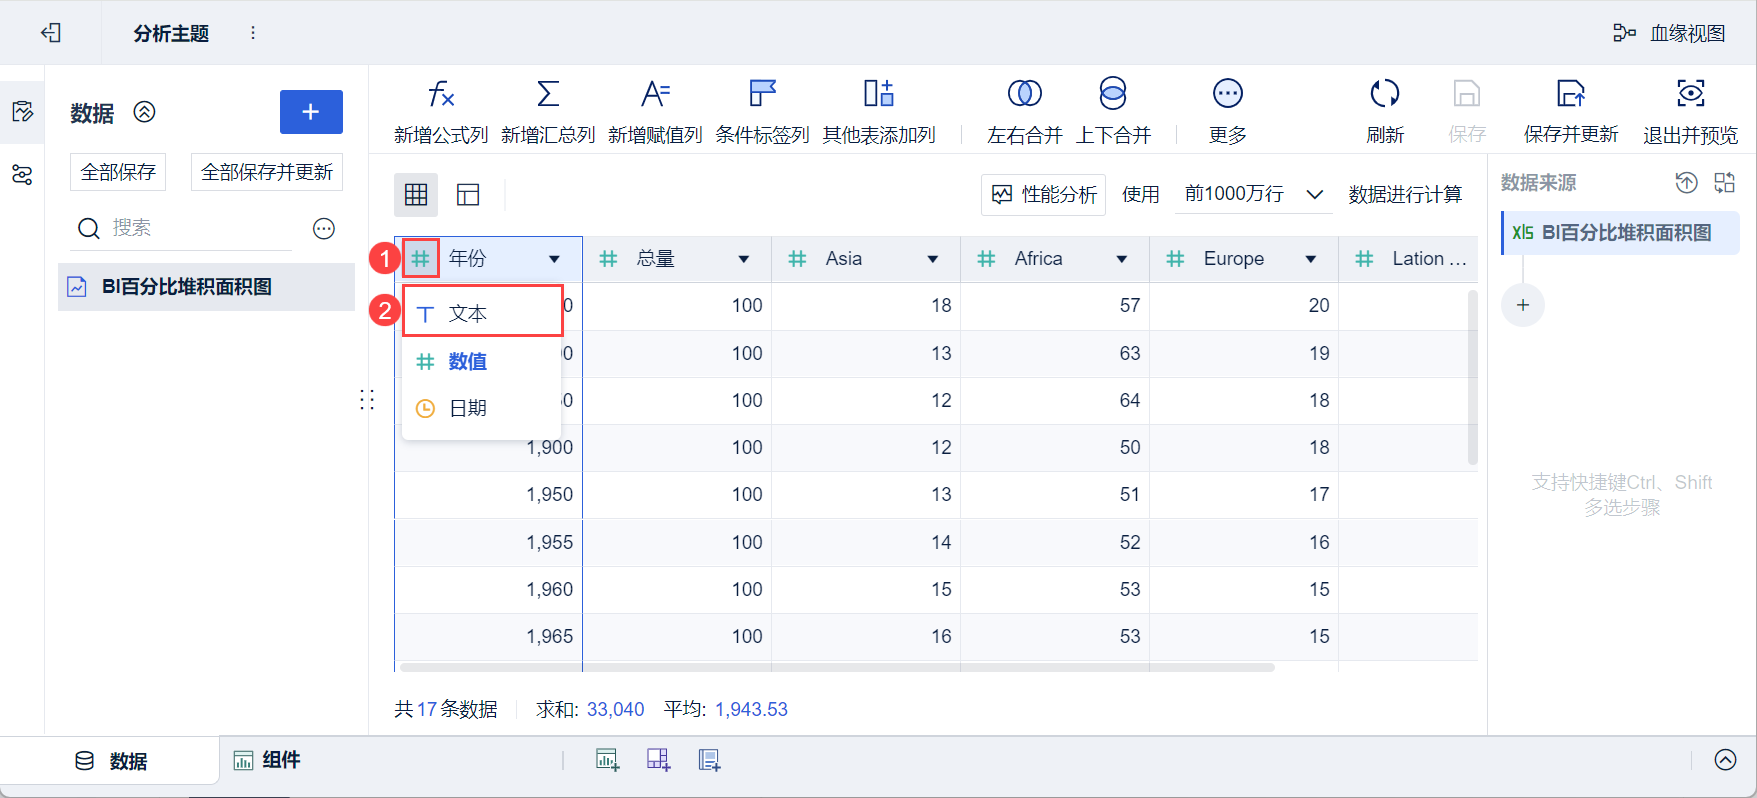This screenshot has width=1757, height=798.
Task: Select 上下合并 union tool
Action: click(1113, 111)
